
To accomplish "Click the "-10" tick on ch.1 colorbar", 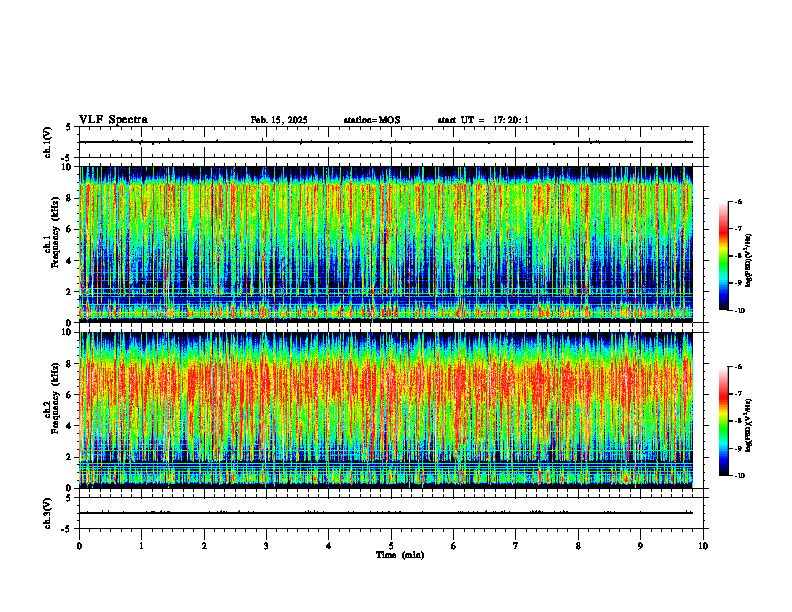I will pos(740,311).
